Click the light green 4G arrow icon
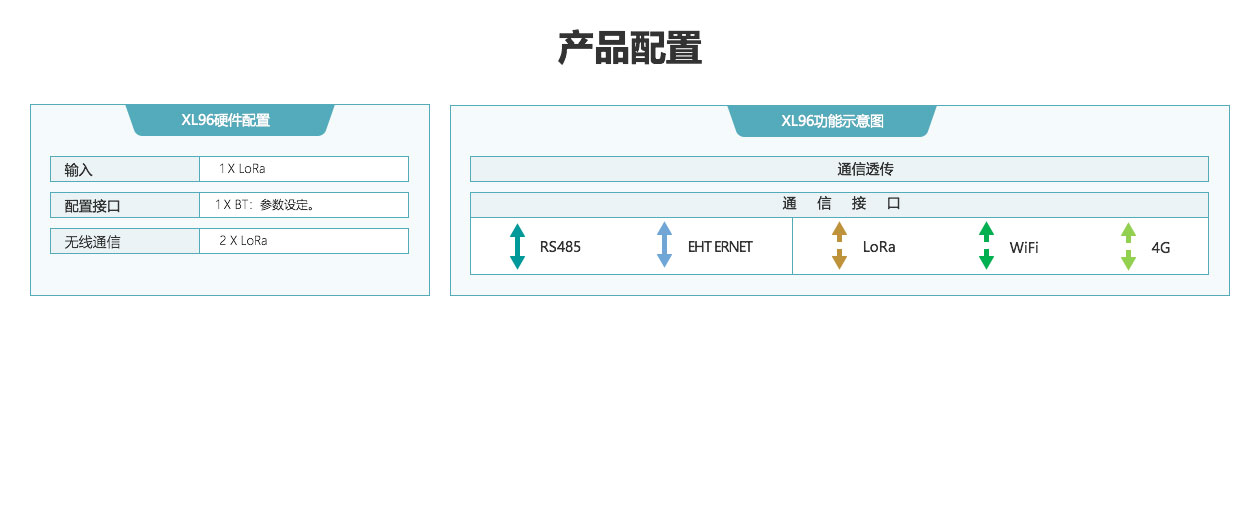 [1128, 246]
